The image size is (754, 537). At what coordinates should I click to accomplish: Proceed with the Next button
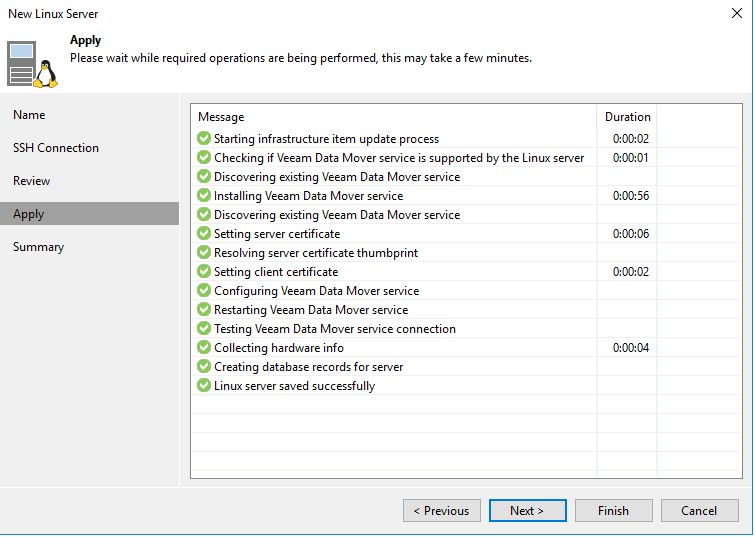pyautogui.click(x=528, y=511)
